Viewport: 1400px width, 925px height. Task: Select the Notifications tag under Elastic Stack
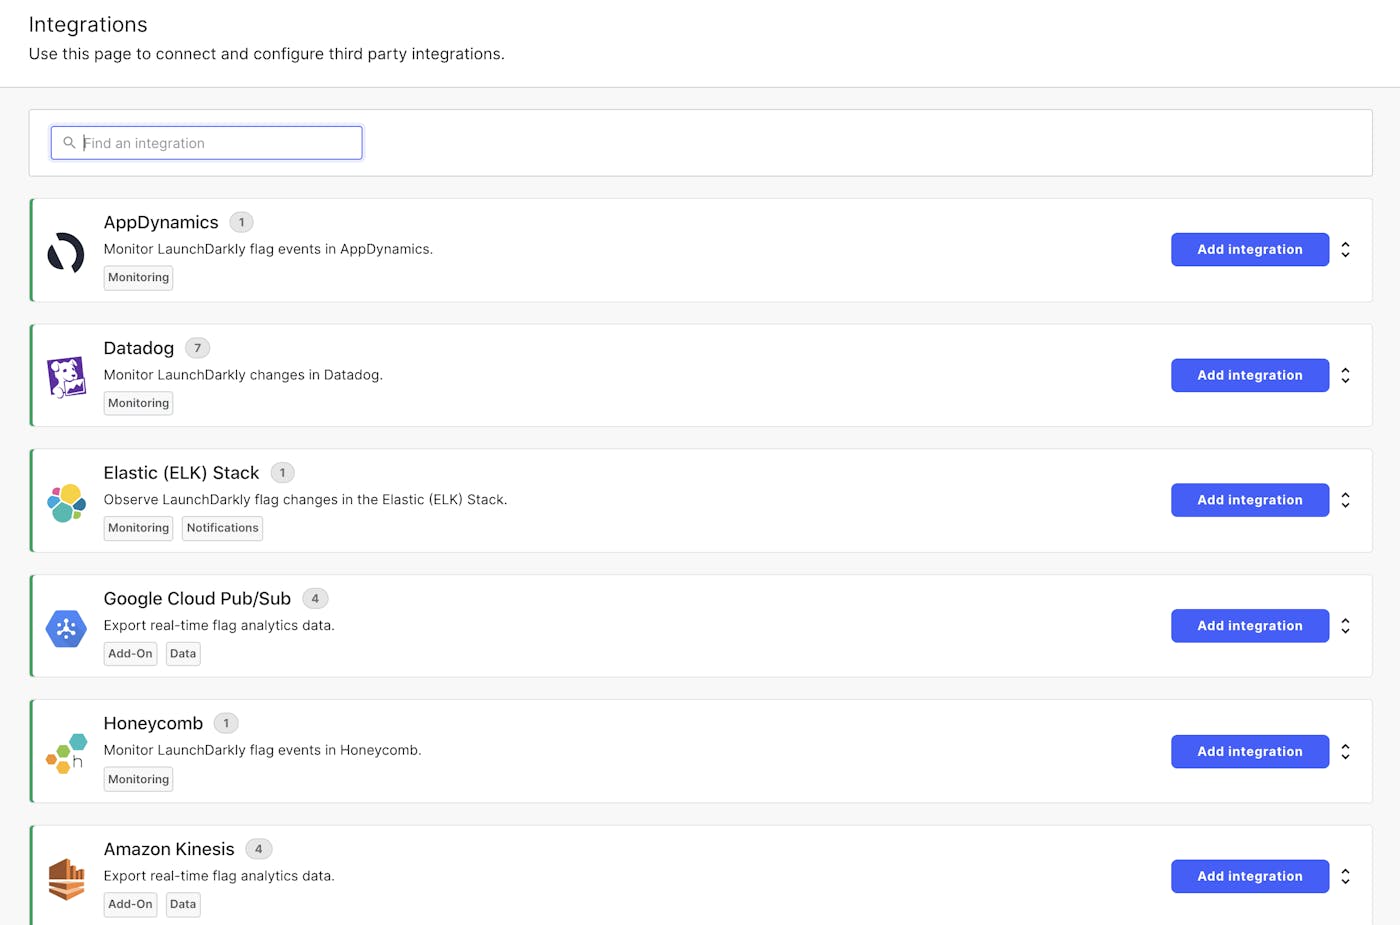[x=222, y=528]
